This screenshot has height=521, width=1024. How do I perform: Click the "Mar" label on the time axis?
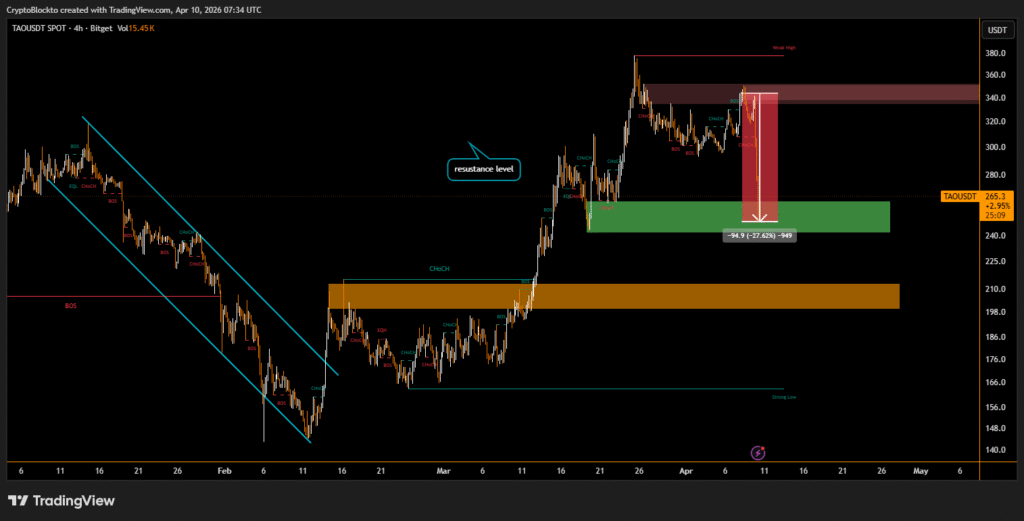coord(443,469)
